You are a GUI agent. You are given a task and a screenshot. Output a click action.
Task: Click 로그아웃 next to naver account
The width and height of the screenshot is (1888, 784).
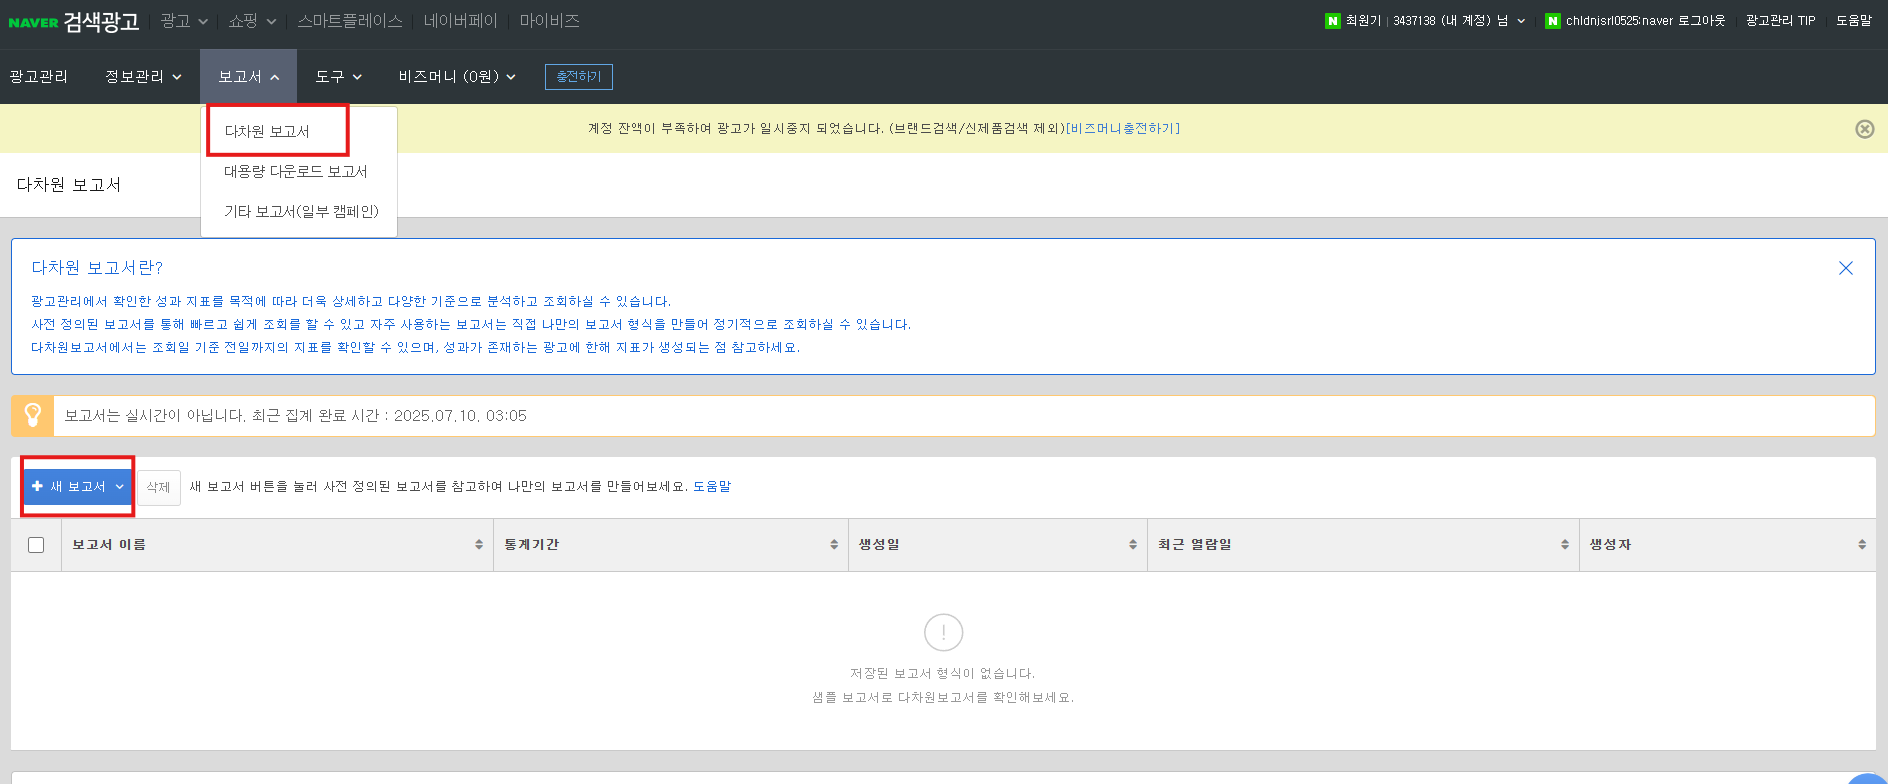pyautogui.click(x=1701, y=21)
